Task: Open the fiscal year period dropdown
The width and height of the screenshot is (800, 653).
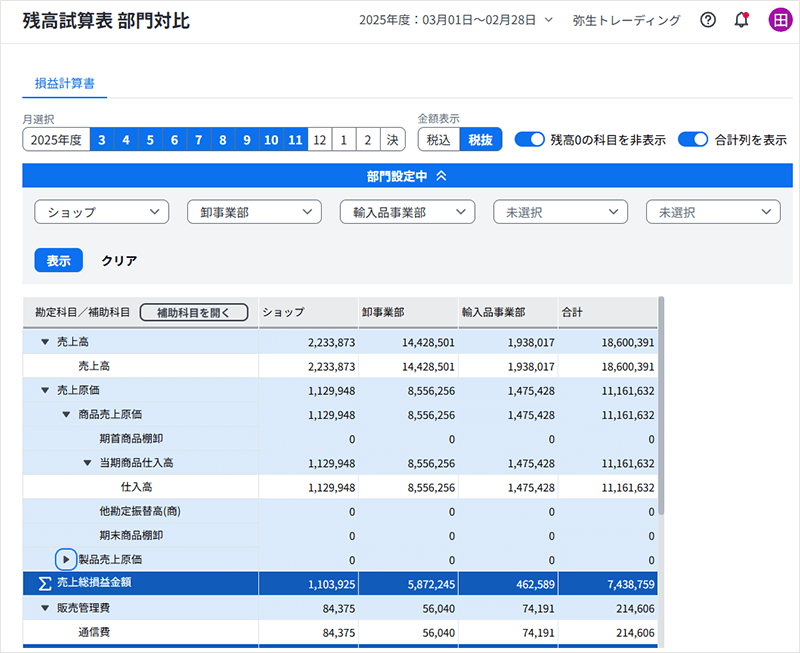Action: (456, 20)
